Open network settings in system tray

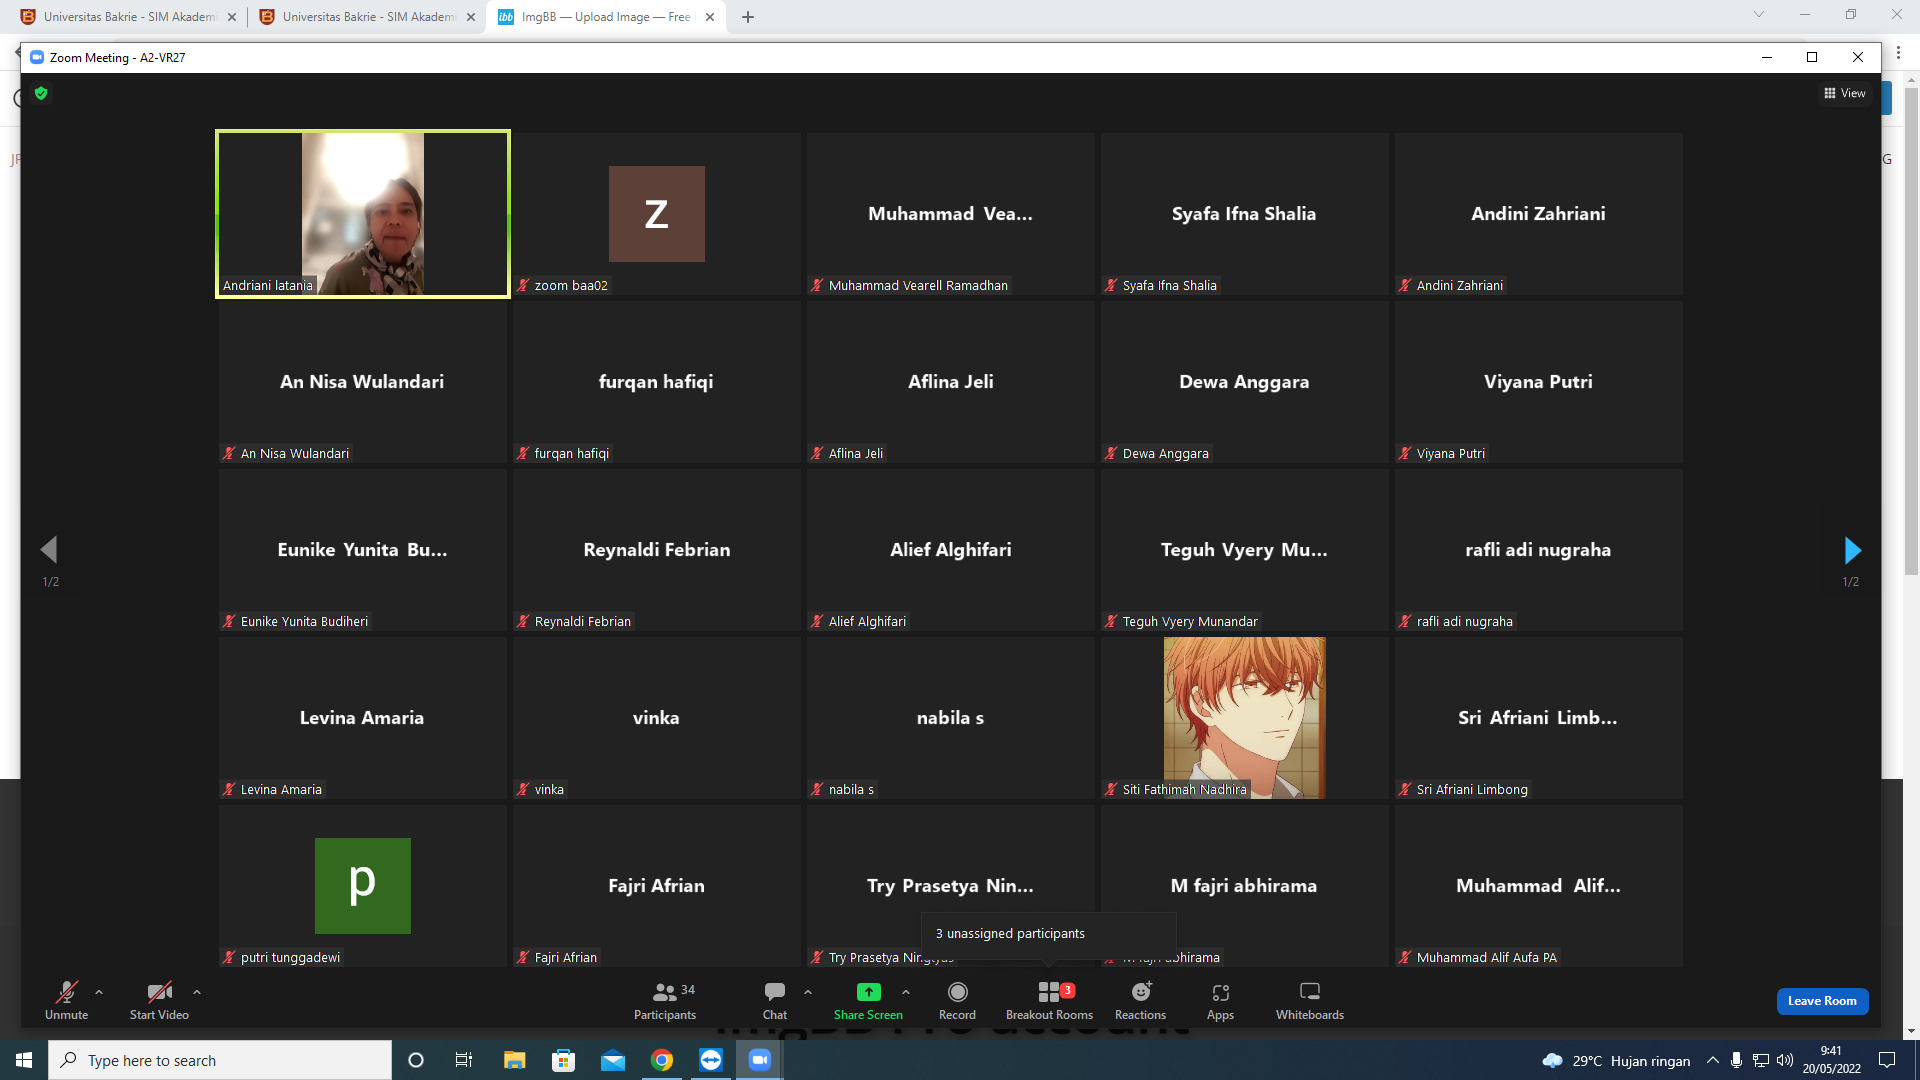click(x=1761, y=1060)
